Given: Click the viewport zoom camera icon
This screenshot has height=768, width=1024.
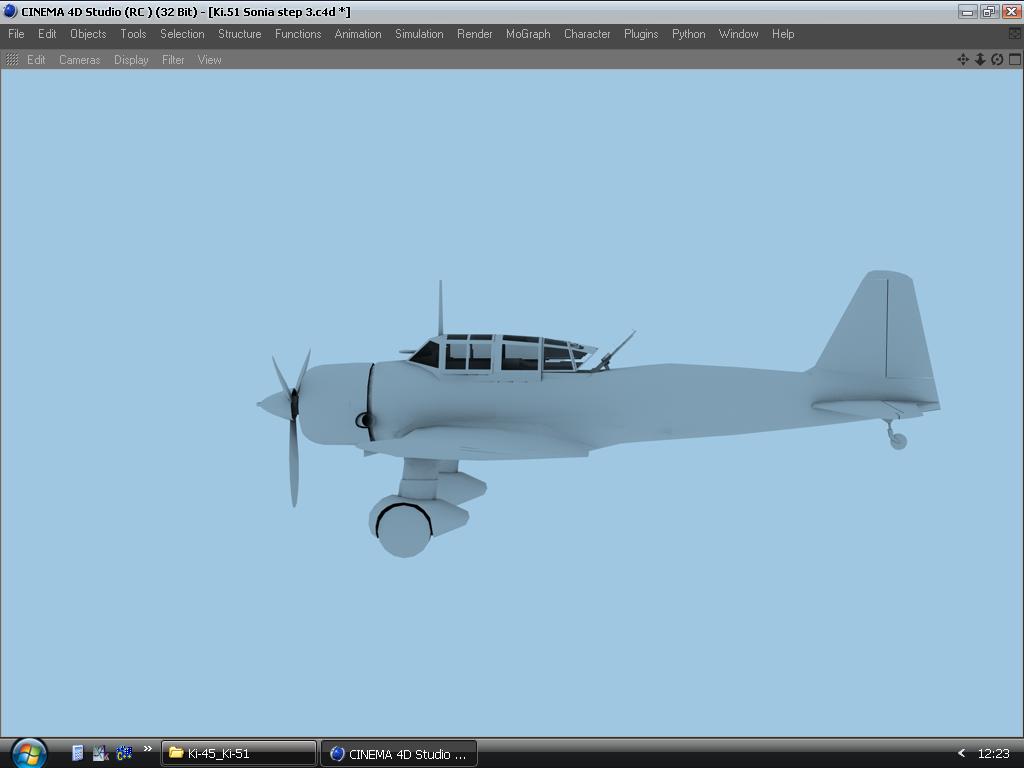Looking at the screenshot, I should (x=980, y=60).
